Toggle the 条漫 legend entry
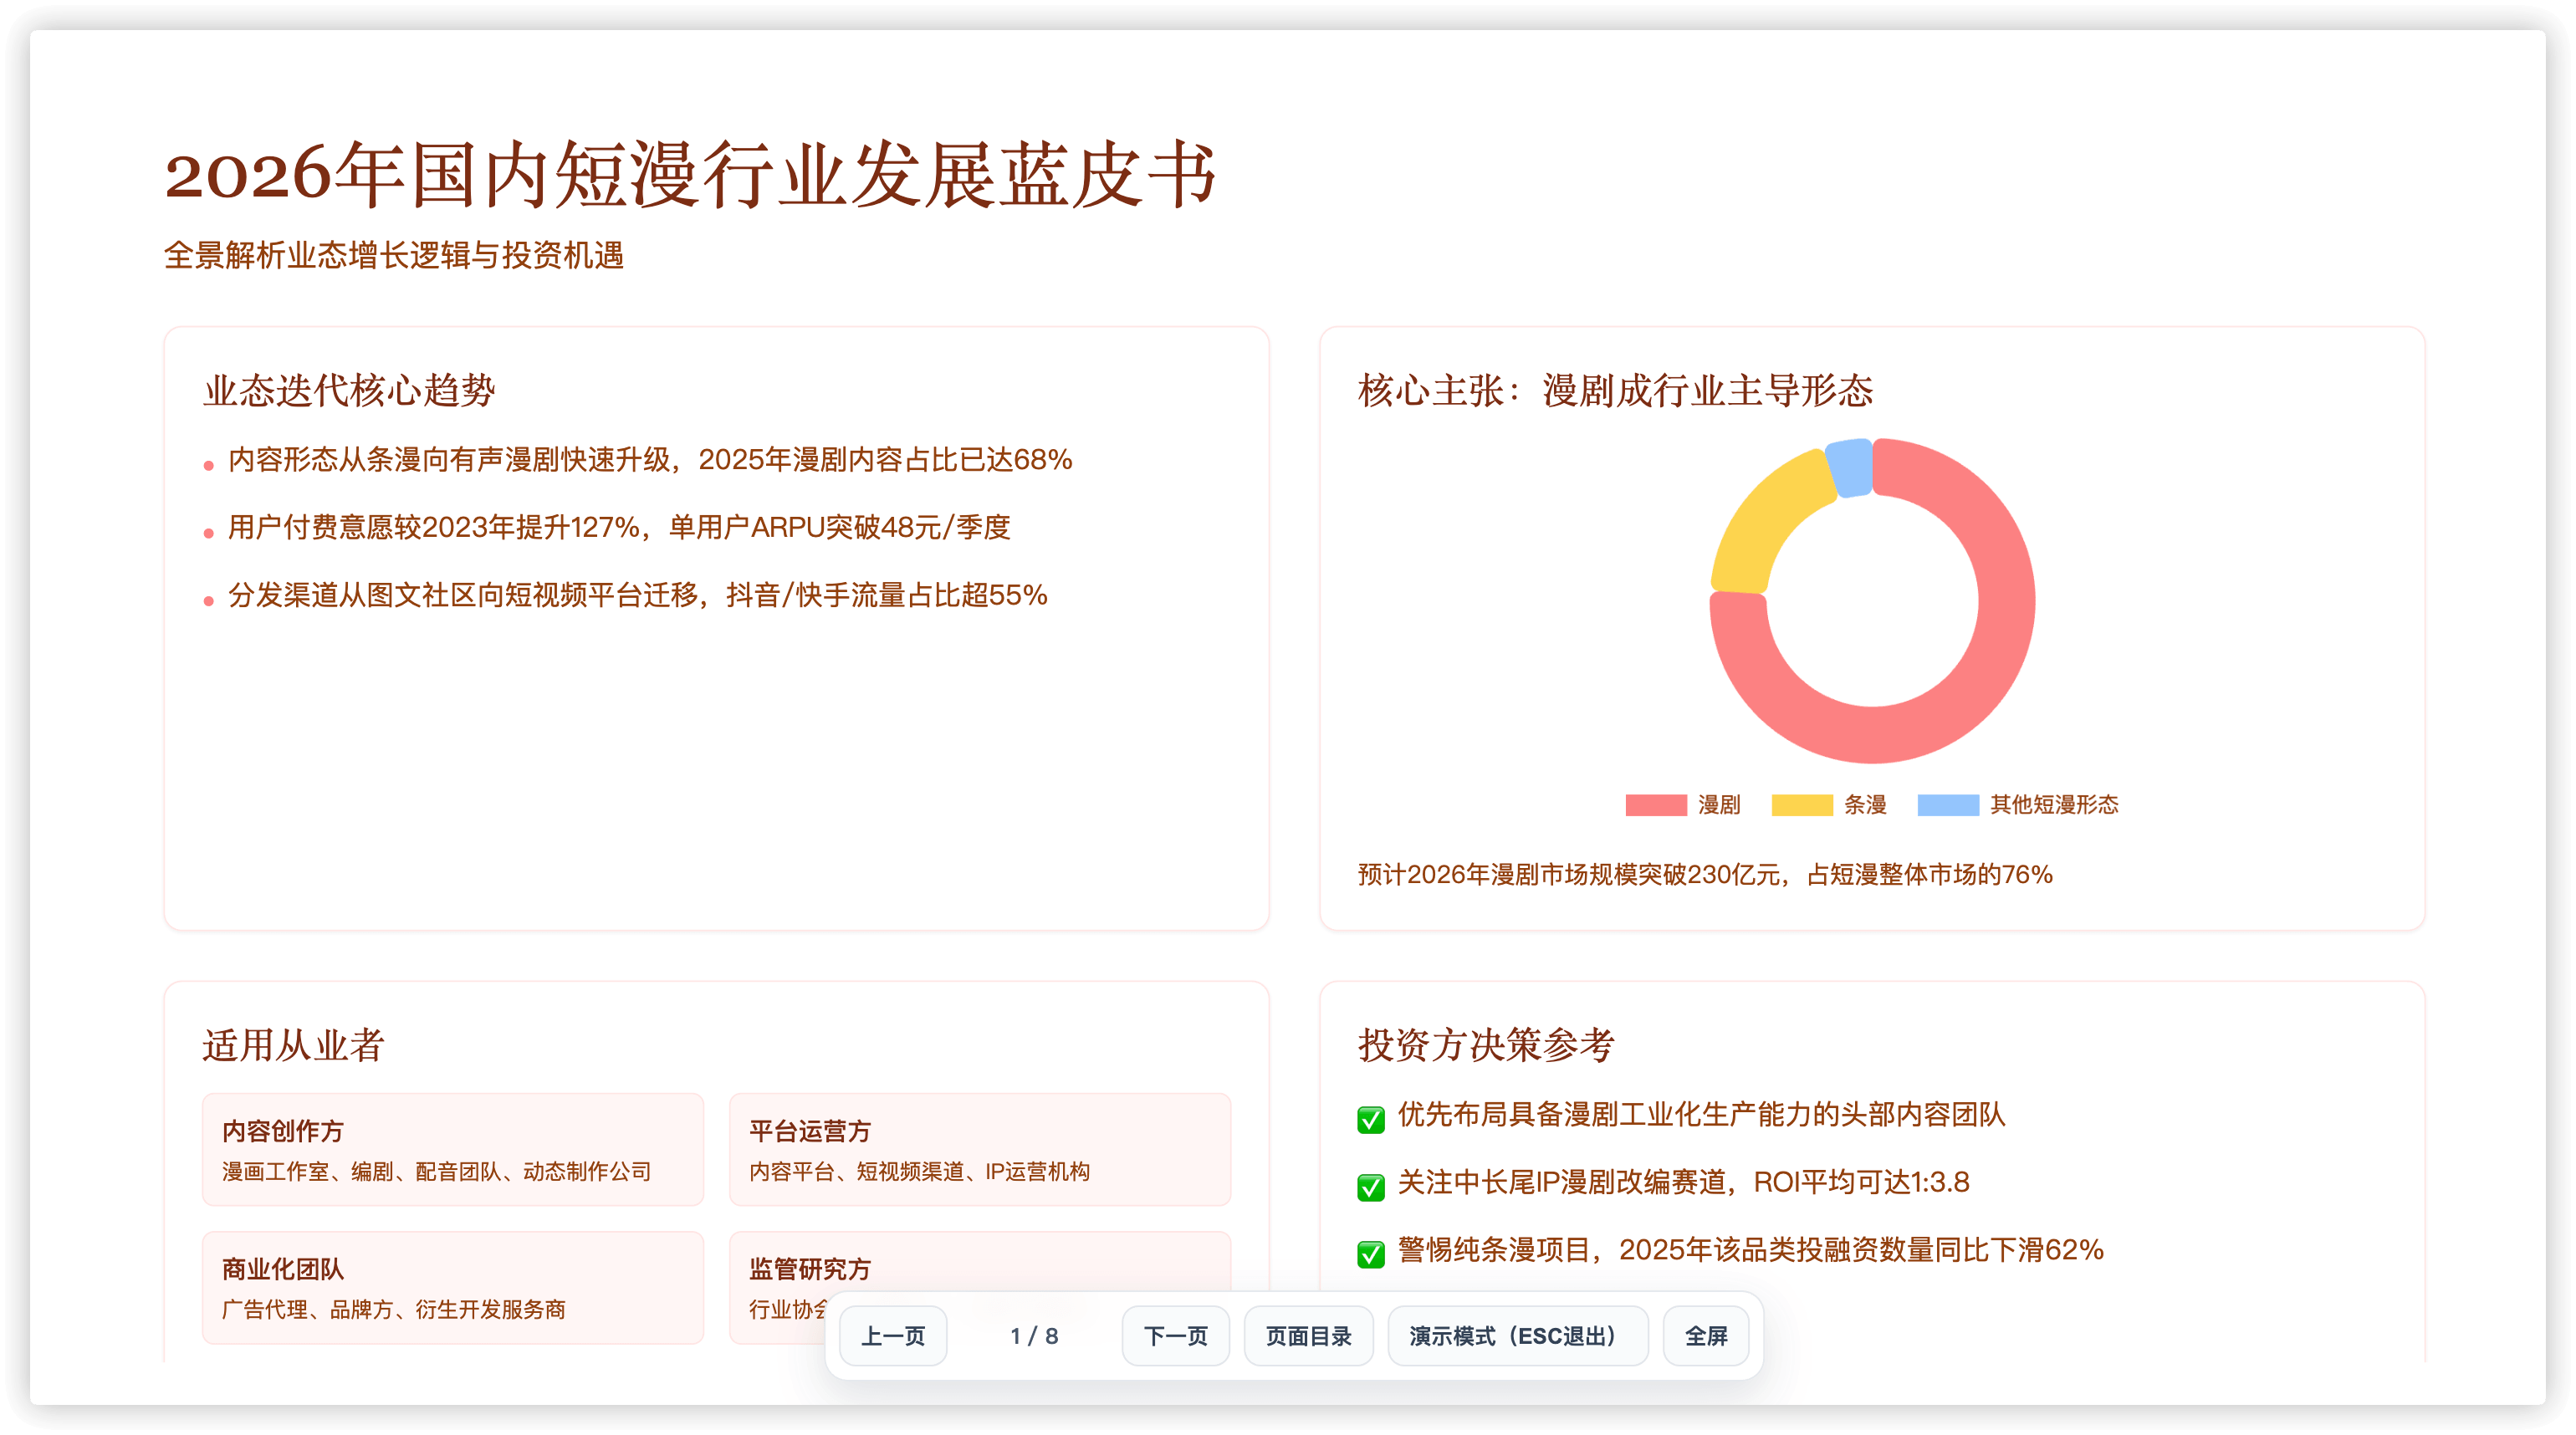 click(1828, 805)
